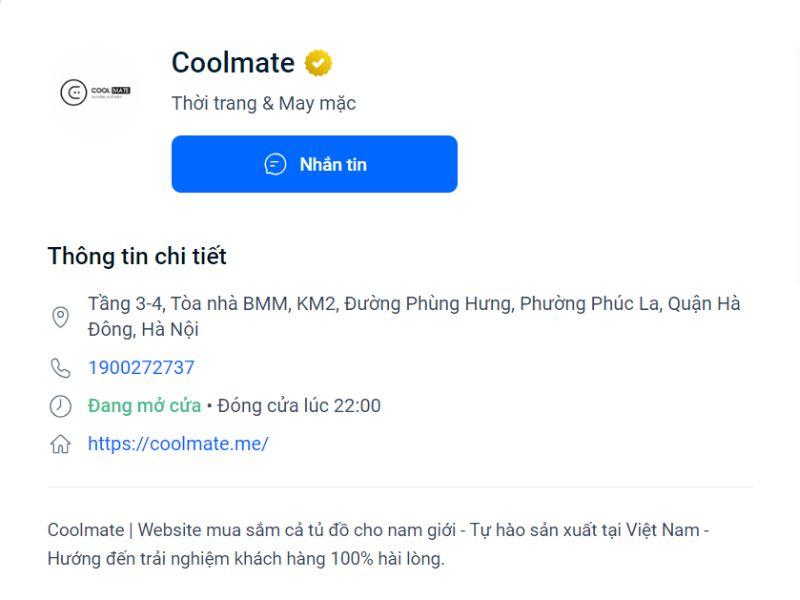
Task: Call the phone number 1900272737
Action: click(141, 368)
